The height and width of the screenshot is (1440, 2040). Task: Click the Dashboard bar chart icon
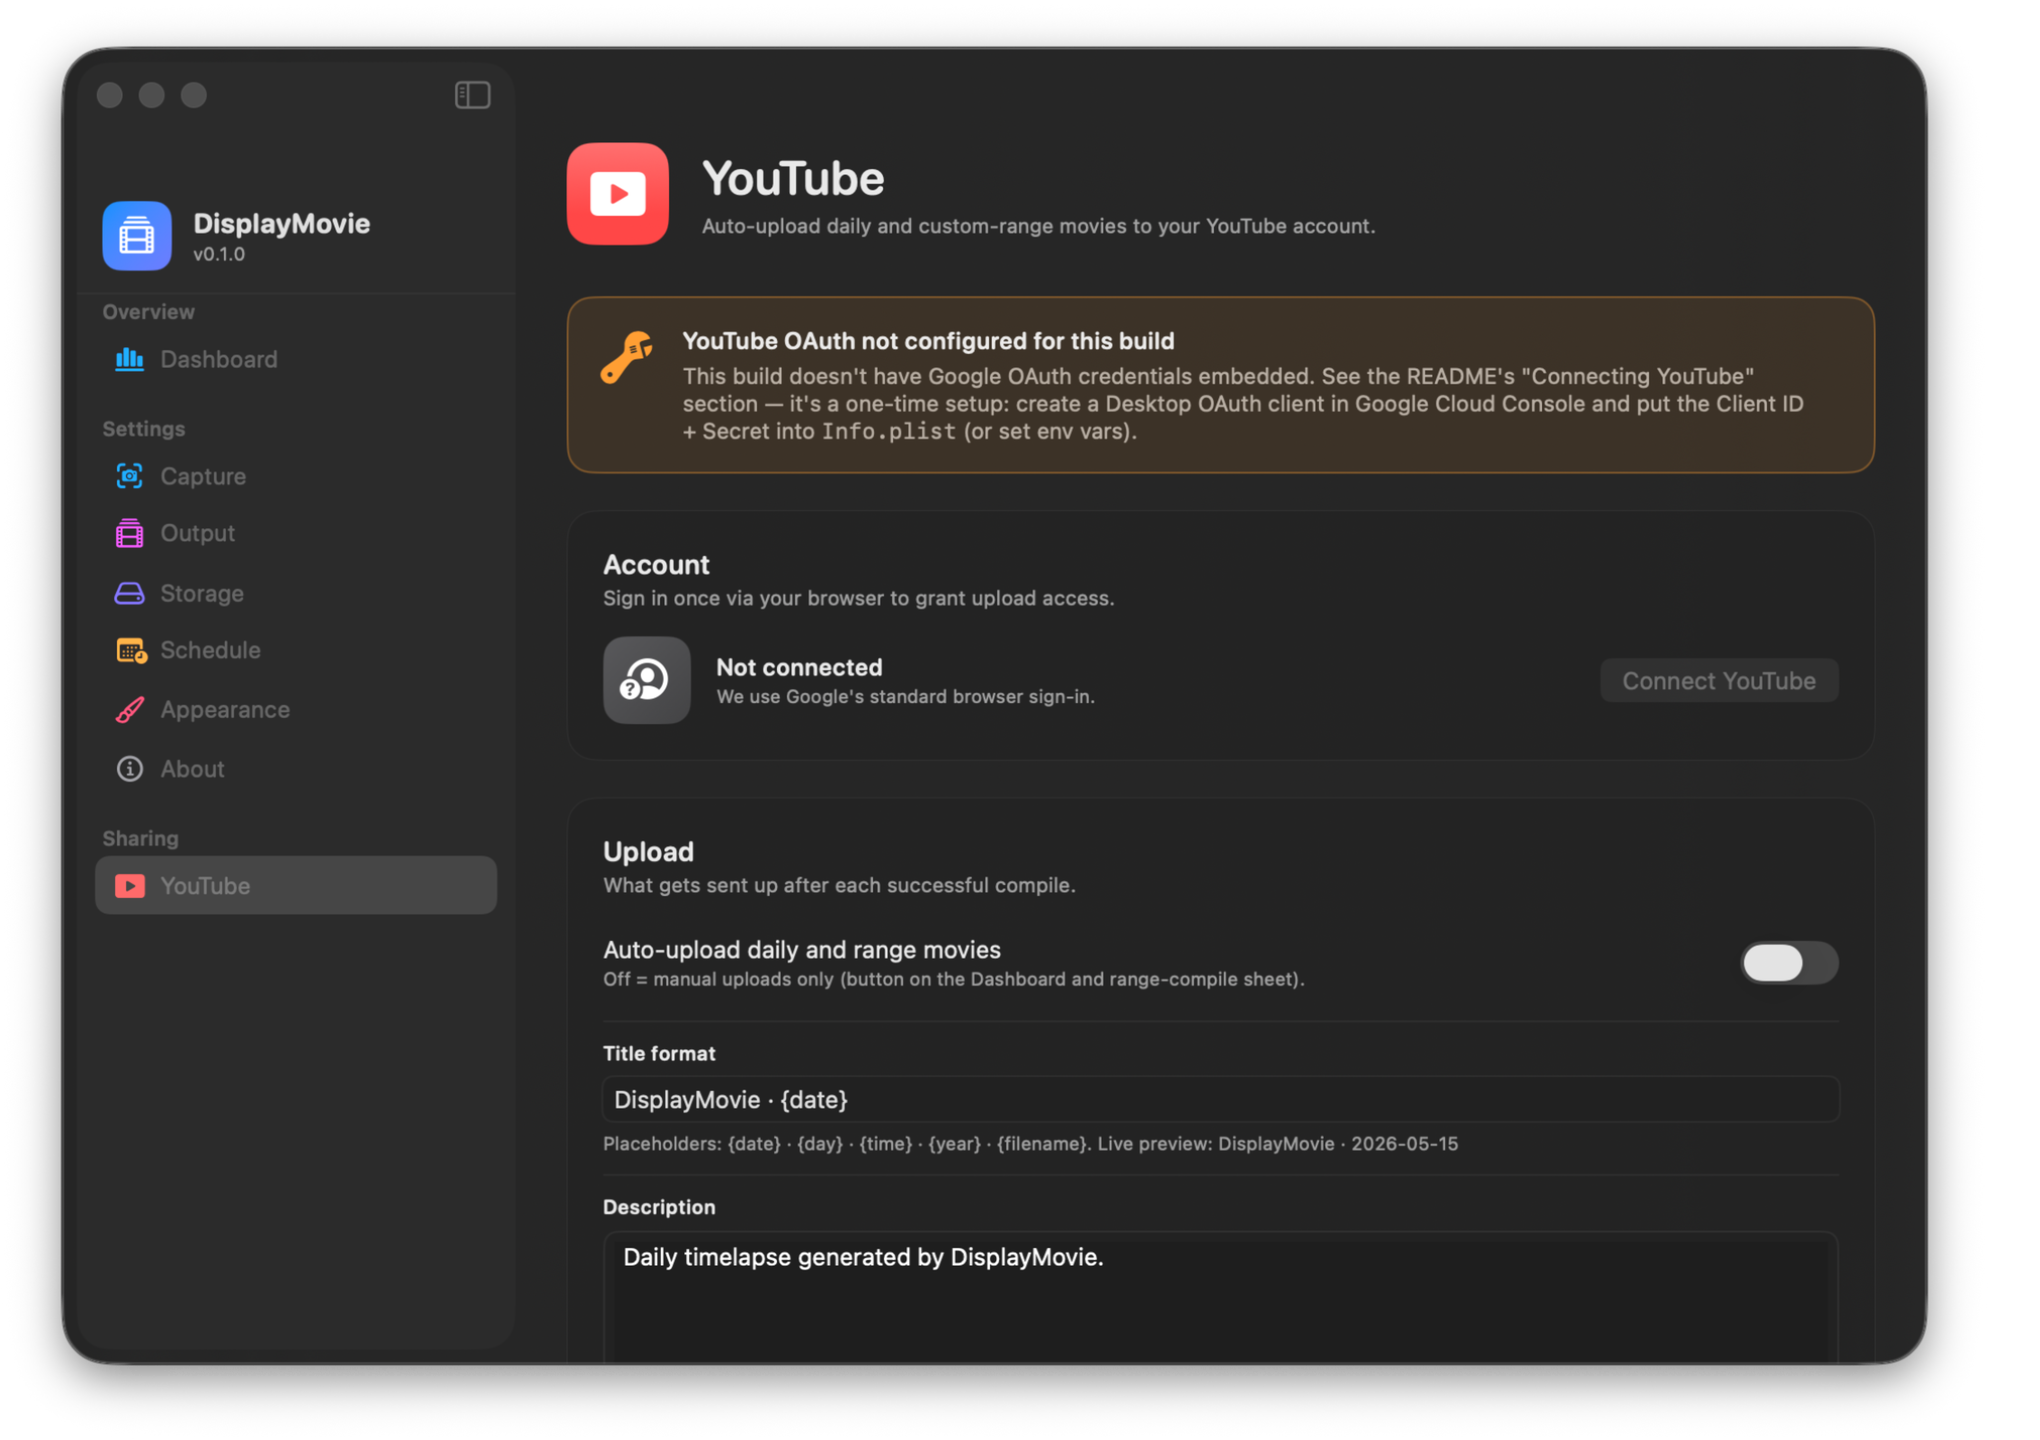(129, 359)
